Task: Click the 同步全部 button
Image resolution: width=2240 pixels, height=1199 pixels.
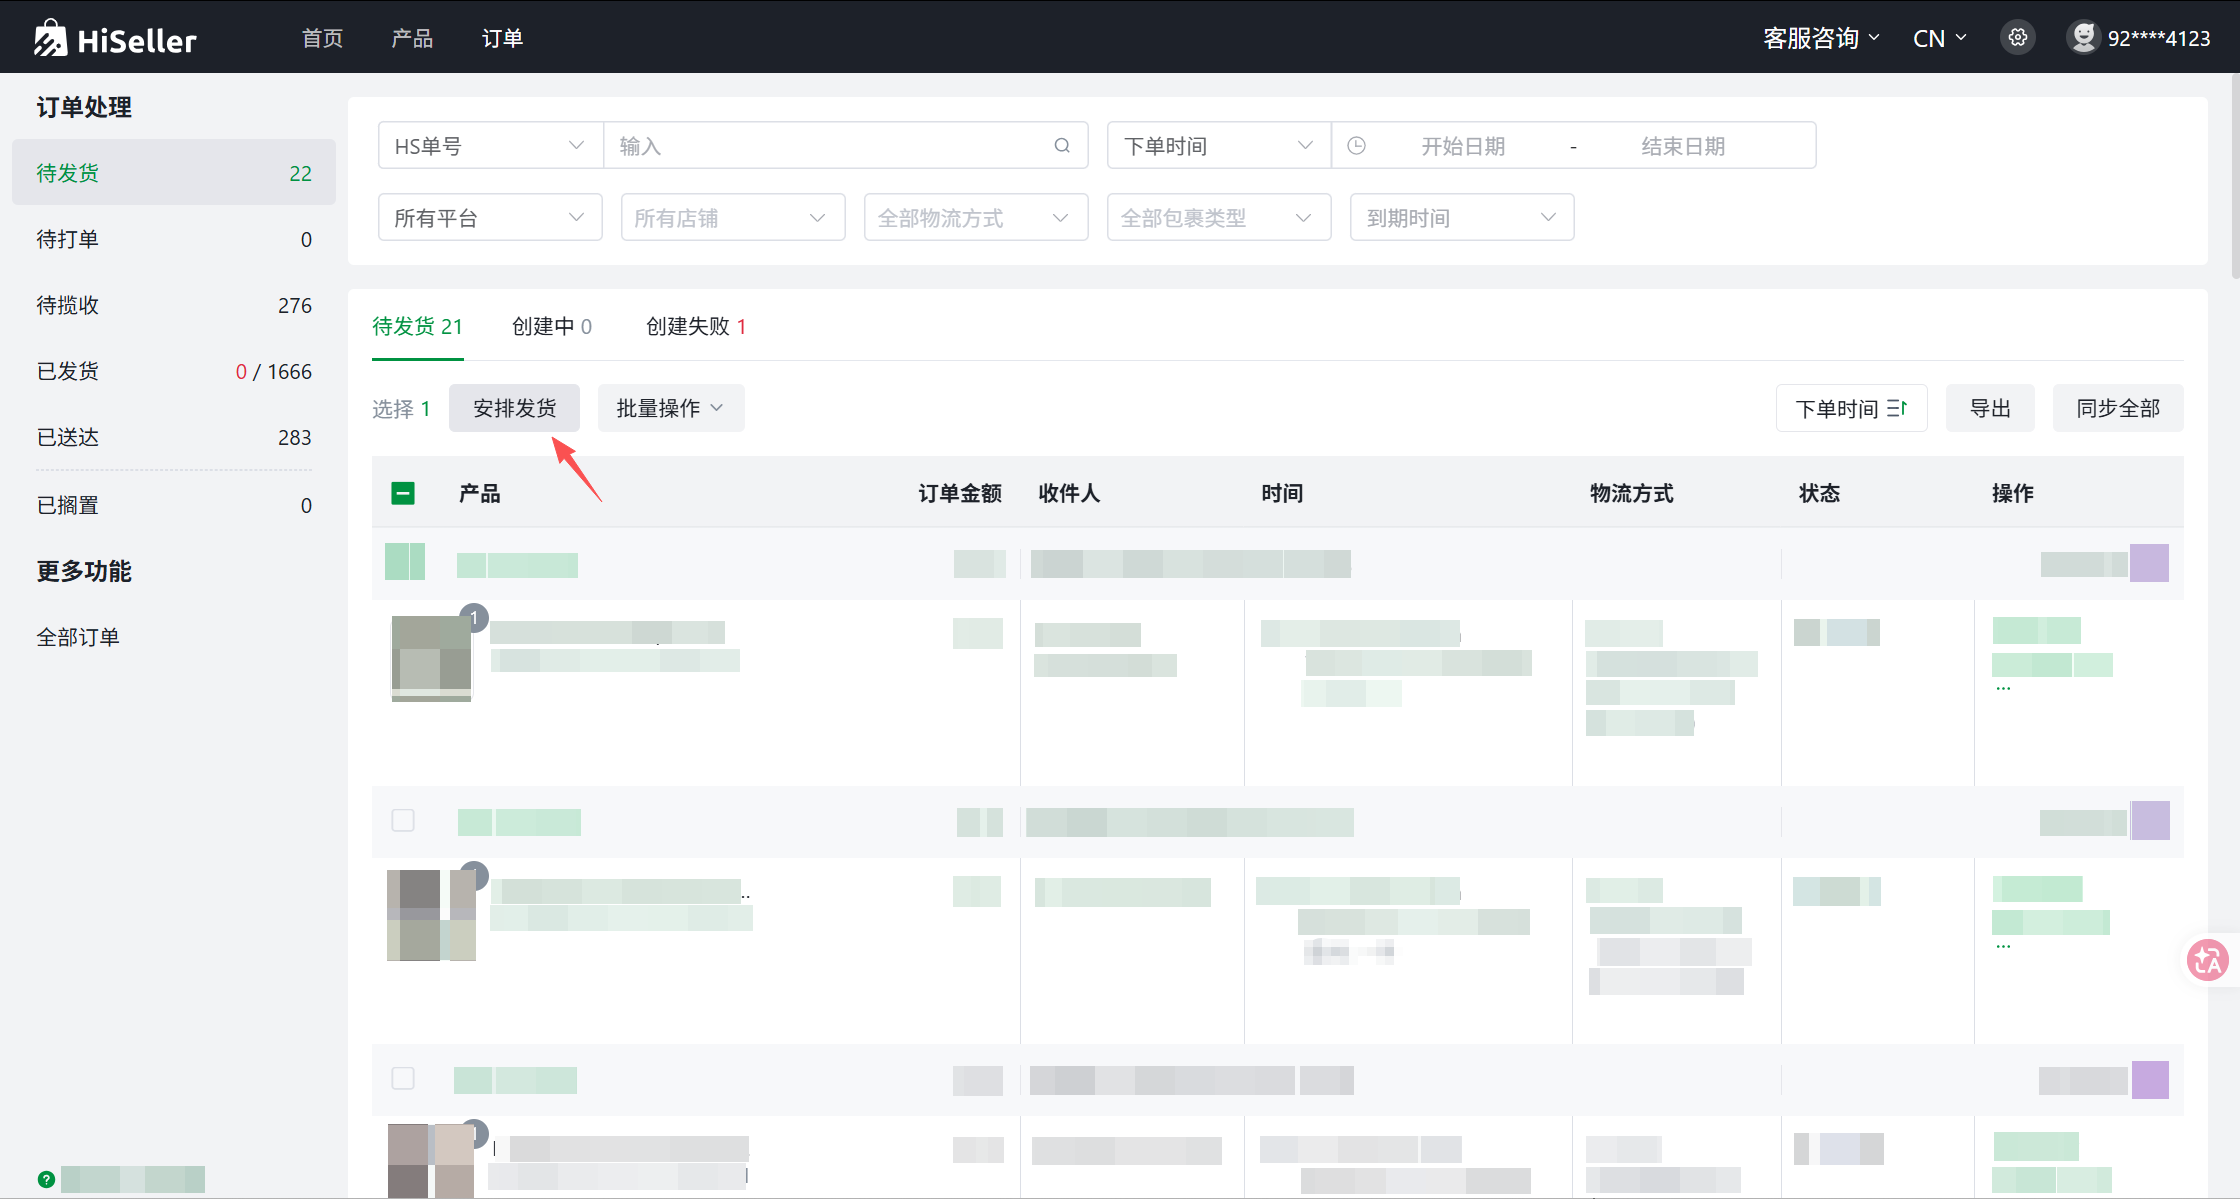Action: [2117, 408]
